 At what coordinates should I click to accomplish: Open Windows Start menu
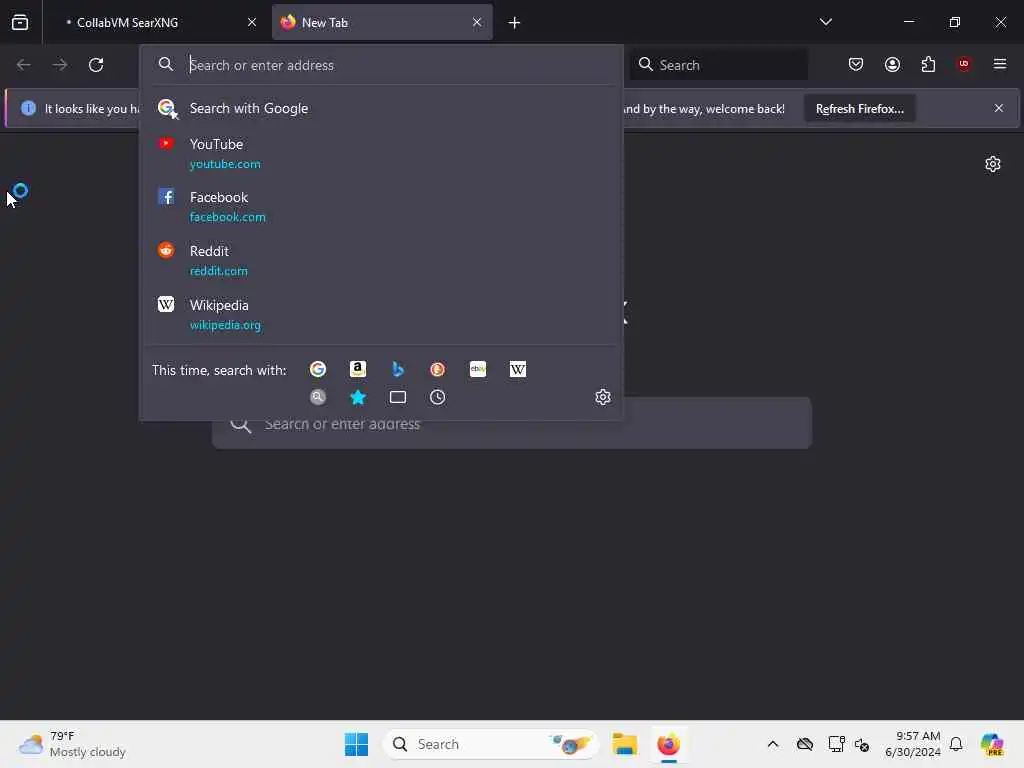(x=356, y=744)
